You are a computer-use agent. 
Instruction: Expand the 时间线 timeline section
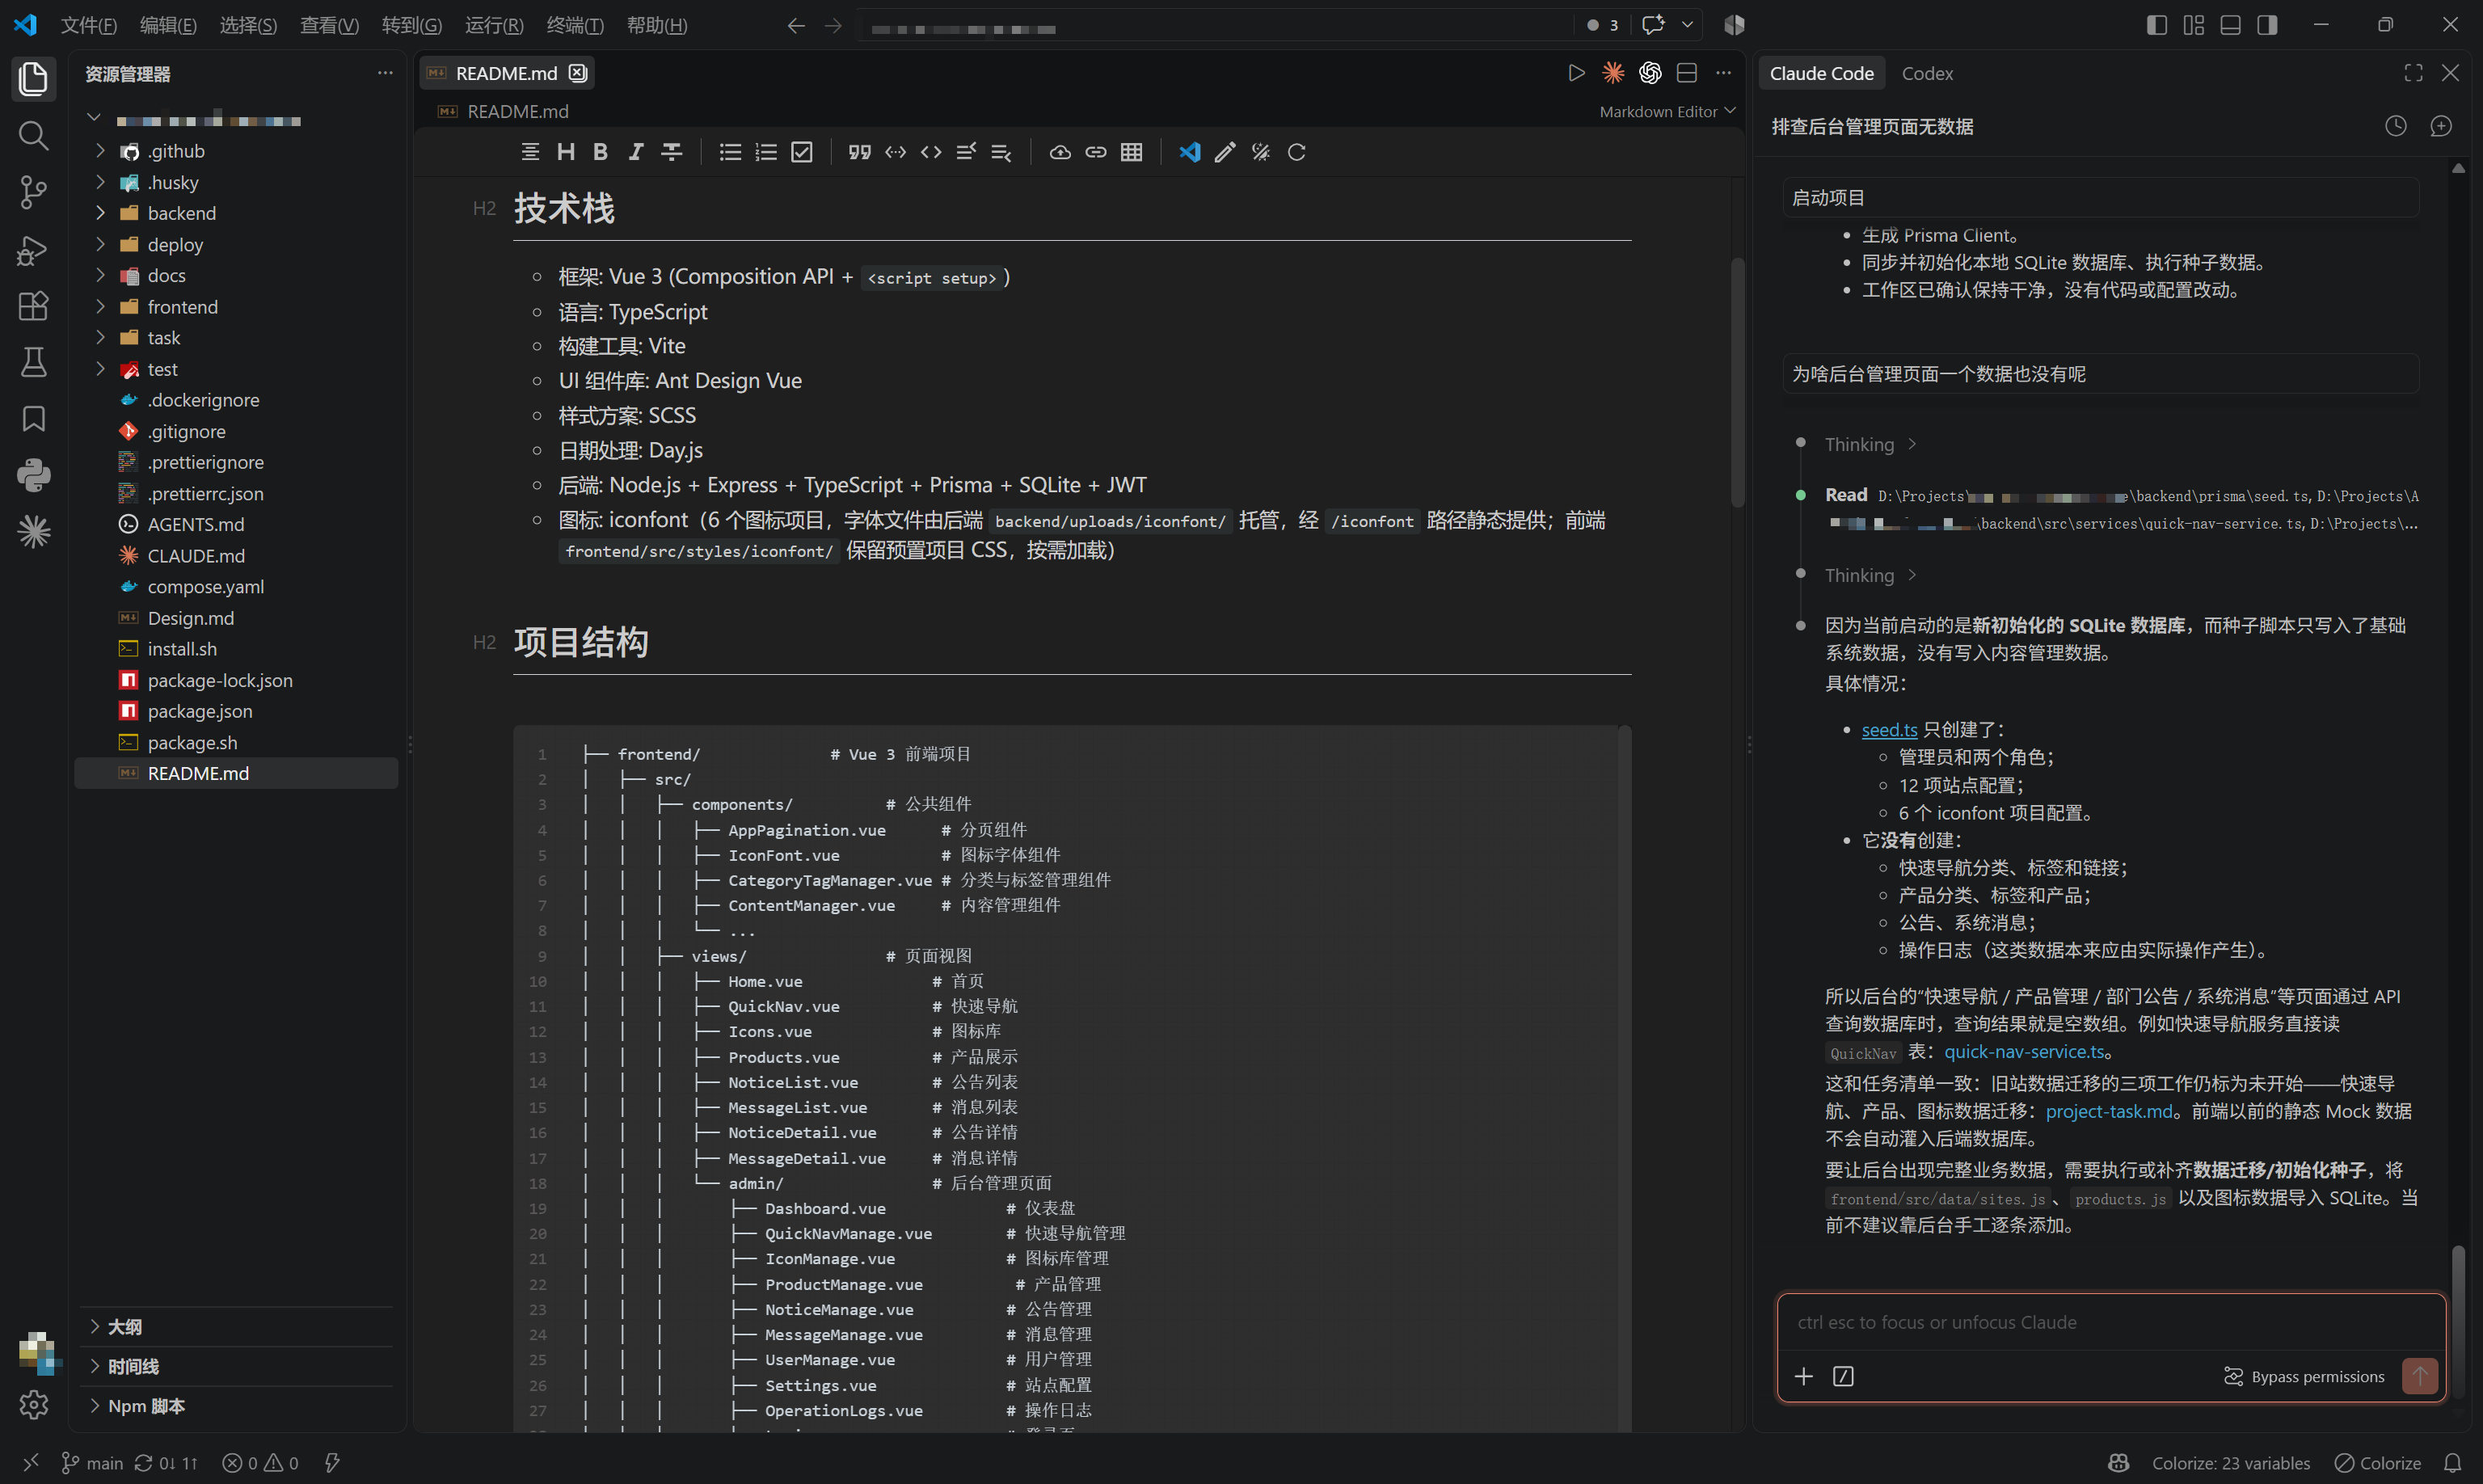click(236, 1367)
